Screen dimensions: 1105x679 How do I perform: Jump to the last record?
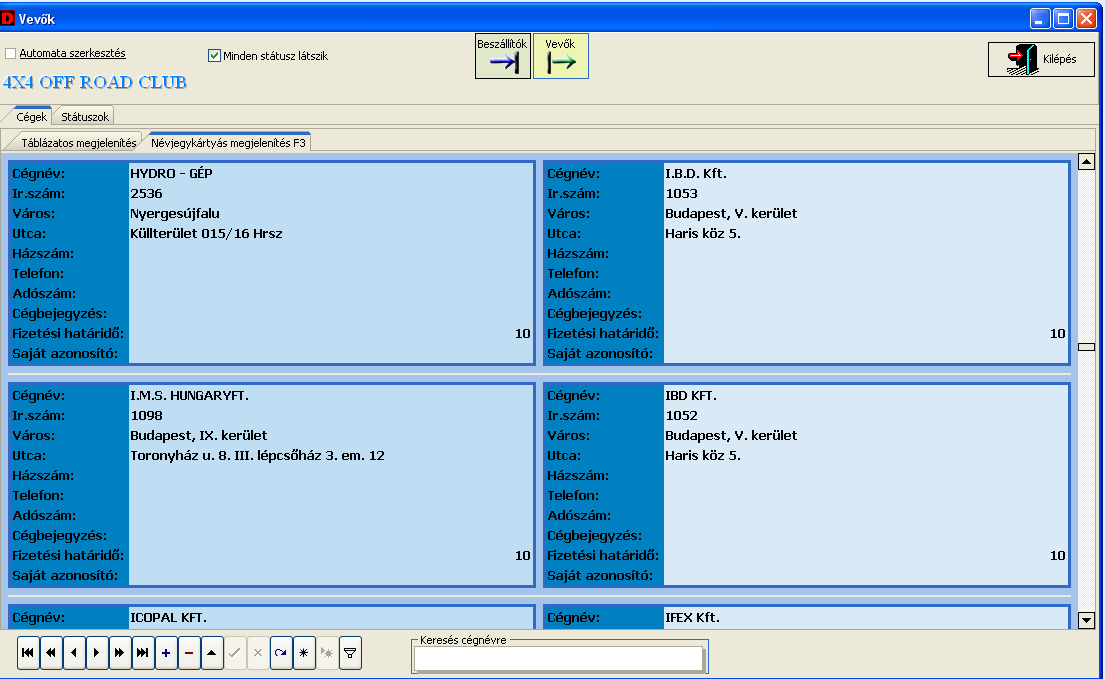[142, 653]
